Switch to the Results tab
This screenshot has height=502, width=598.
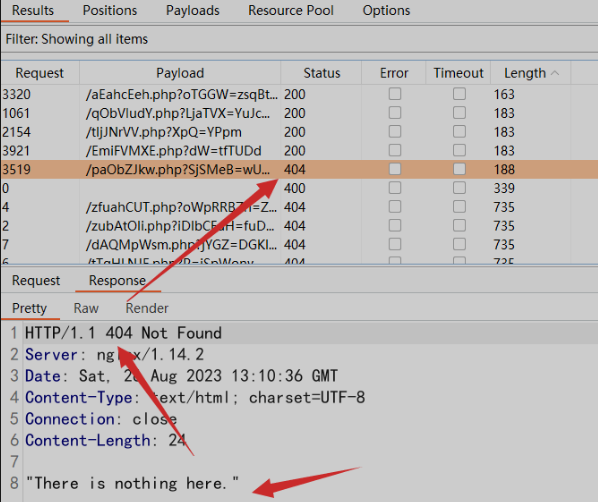pyautogui.click(x=33, y=10)
